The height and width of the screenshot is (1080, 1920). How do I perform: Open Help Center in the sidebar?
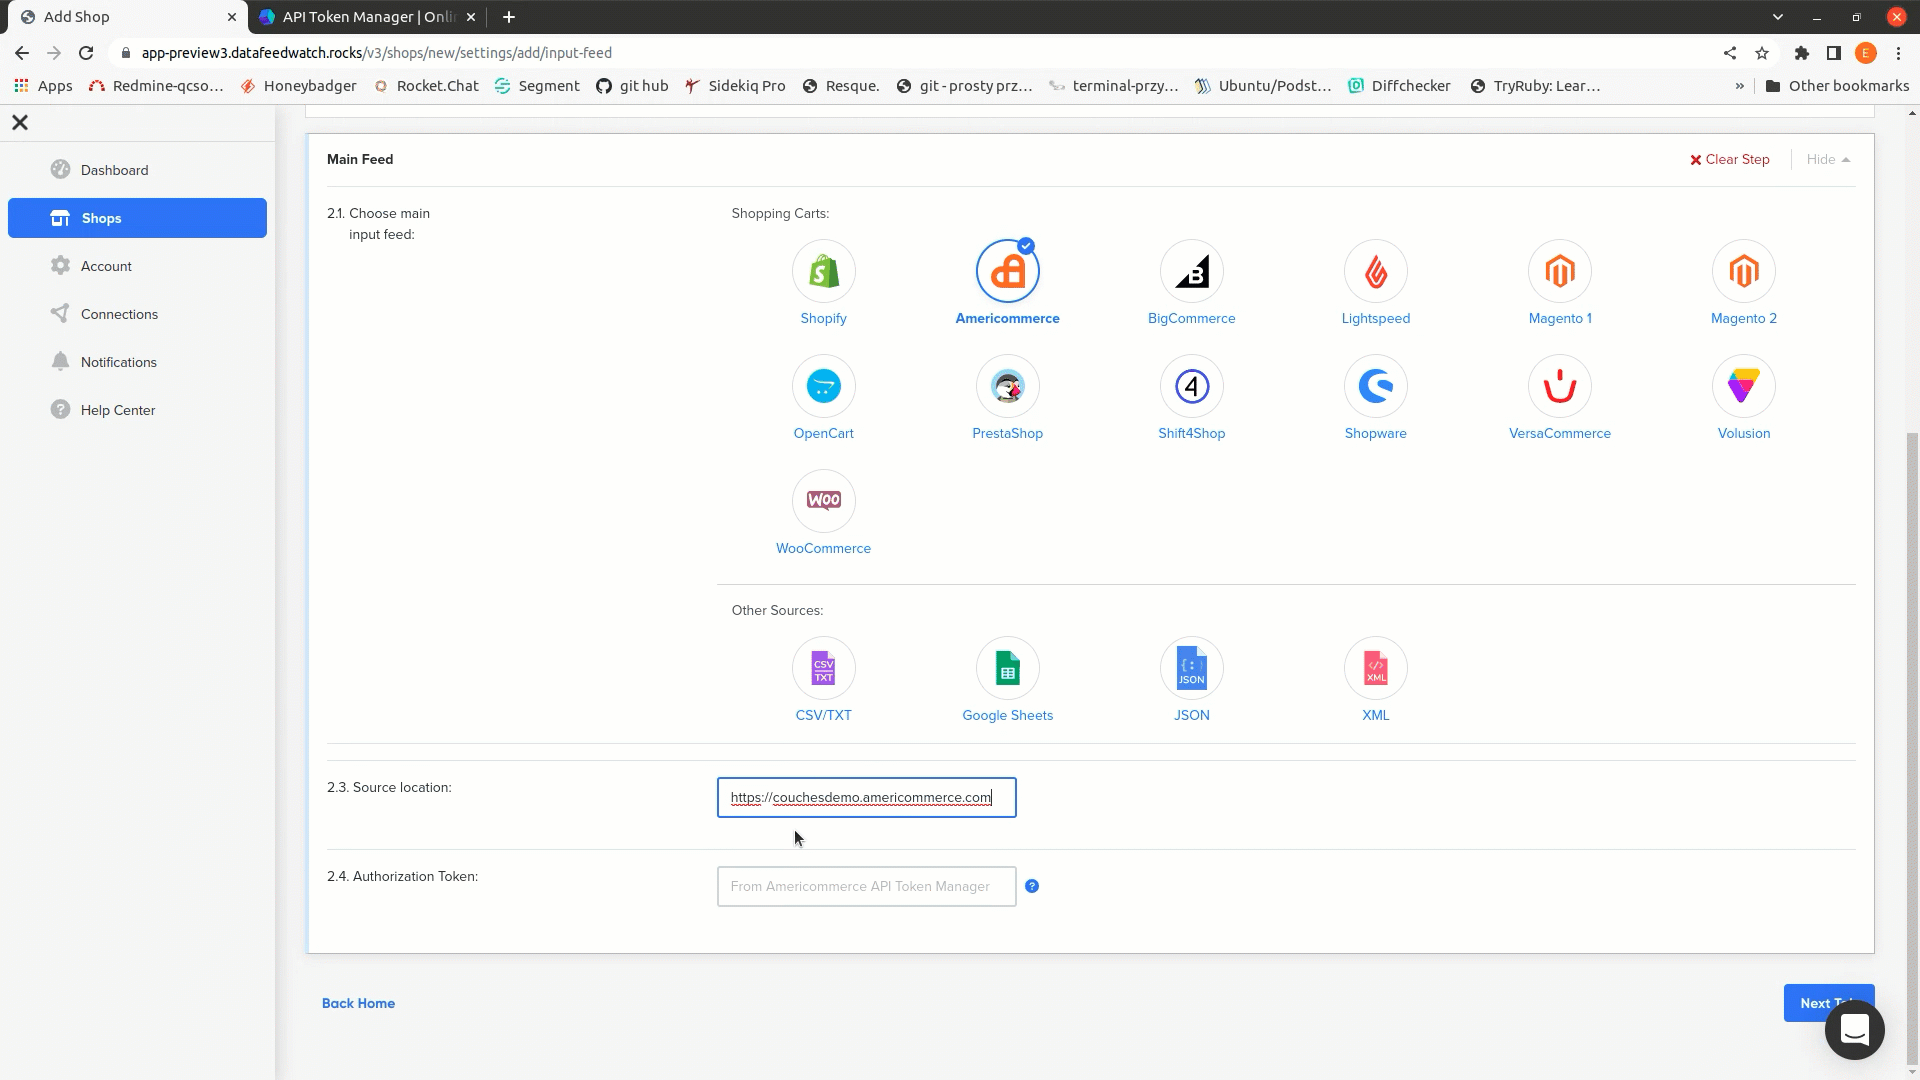(137, 410)
